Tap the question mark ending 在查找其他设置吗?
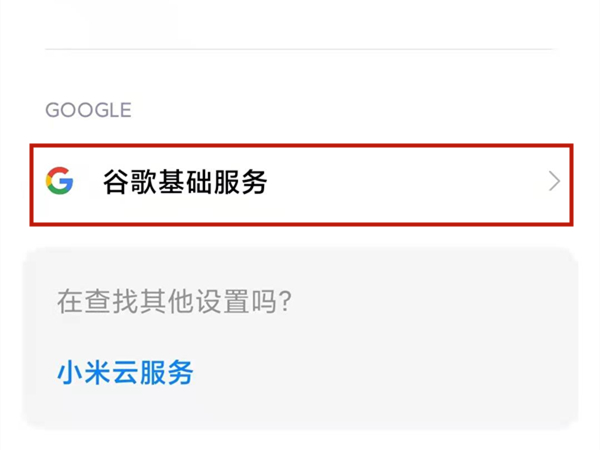Image resolution: width=600 pixels, height=450 pixels. point(285,301)
